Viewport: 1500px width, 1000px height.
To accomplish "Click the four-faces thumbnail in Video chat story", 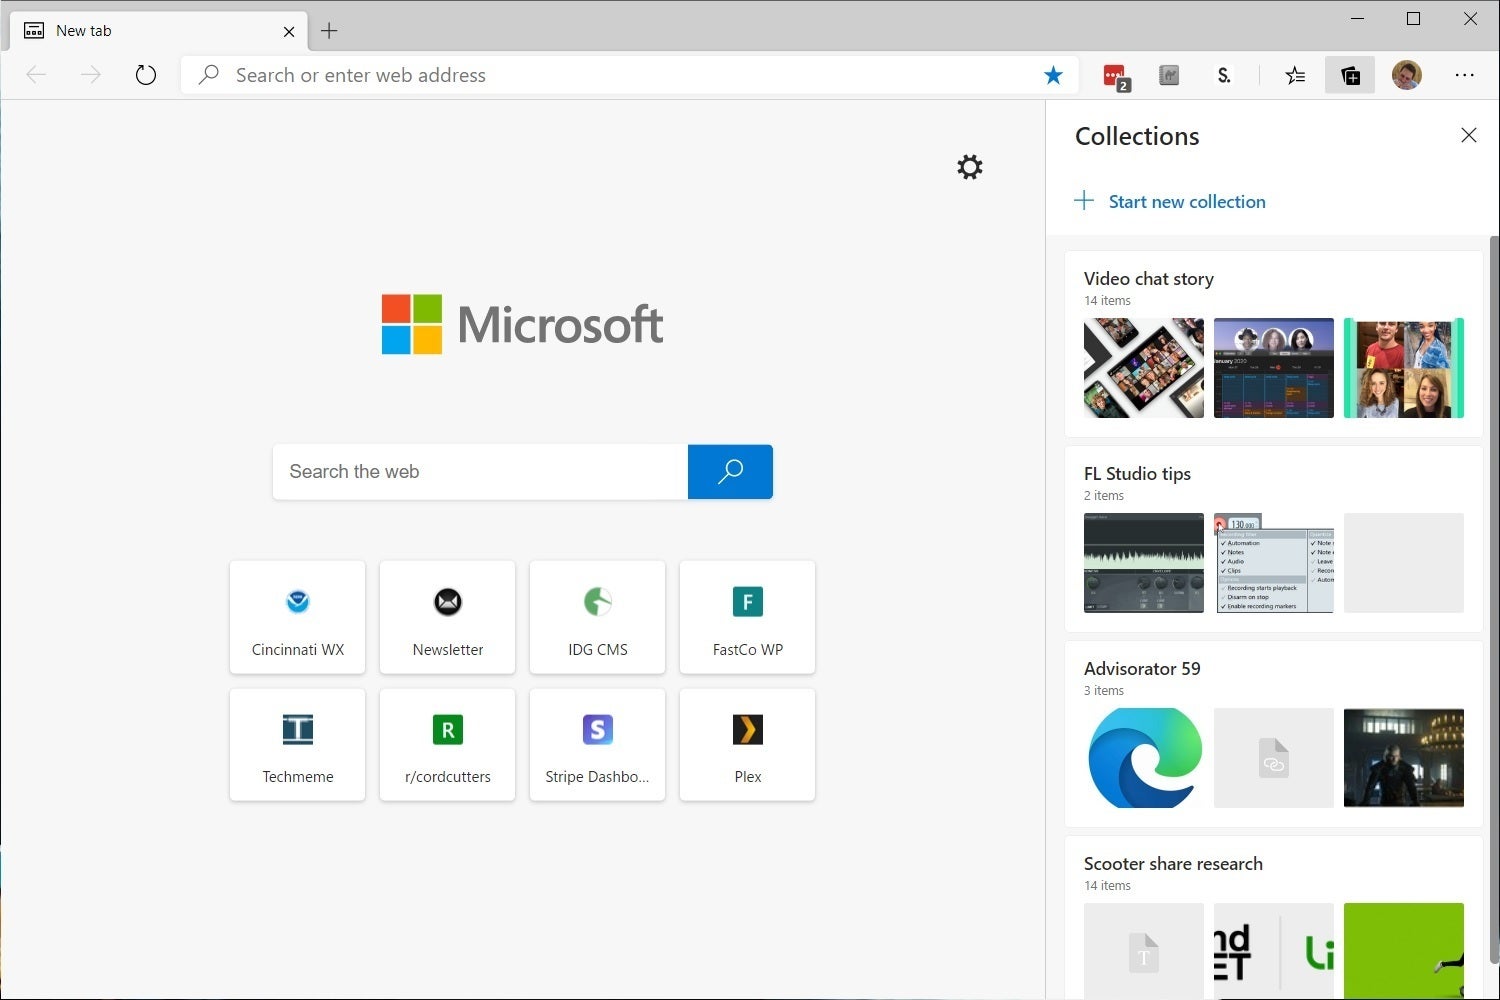I will 1404,368.
